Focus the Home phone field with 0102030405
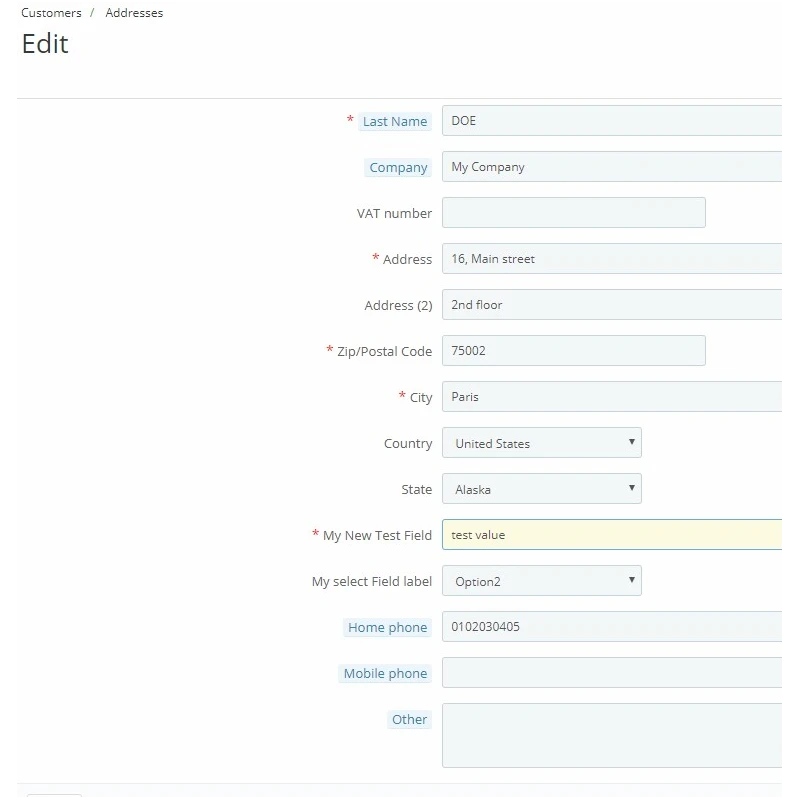This screenshot has width=800, height=800. [x=612, y=626]
